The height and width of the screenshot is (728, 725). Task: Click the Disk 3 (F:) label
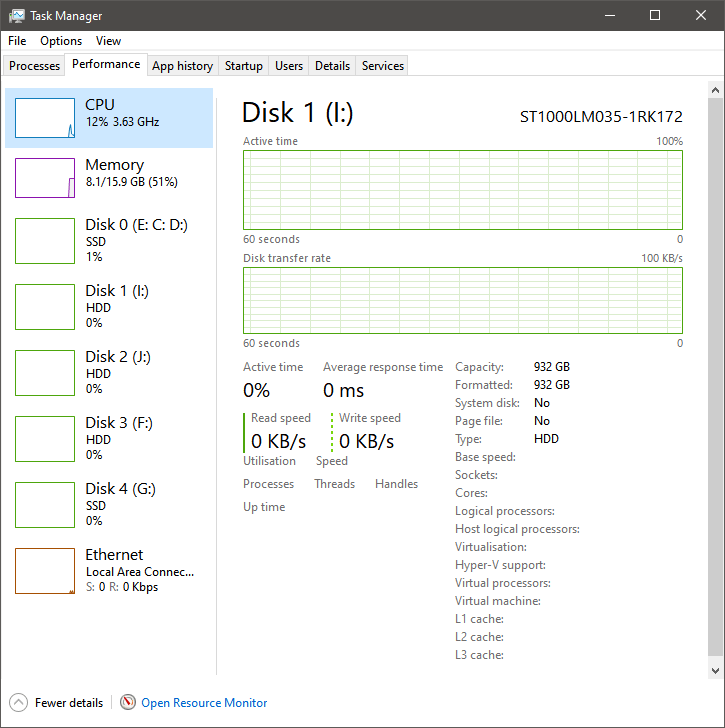[119, 422]
